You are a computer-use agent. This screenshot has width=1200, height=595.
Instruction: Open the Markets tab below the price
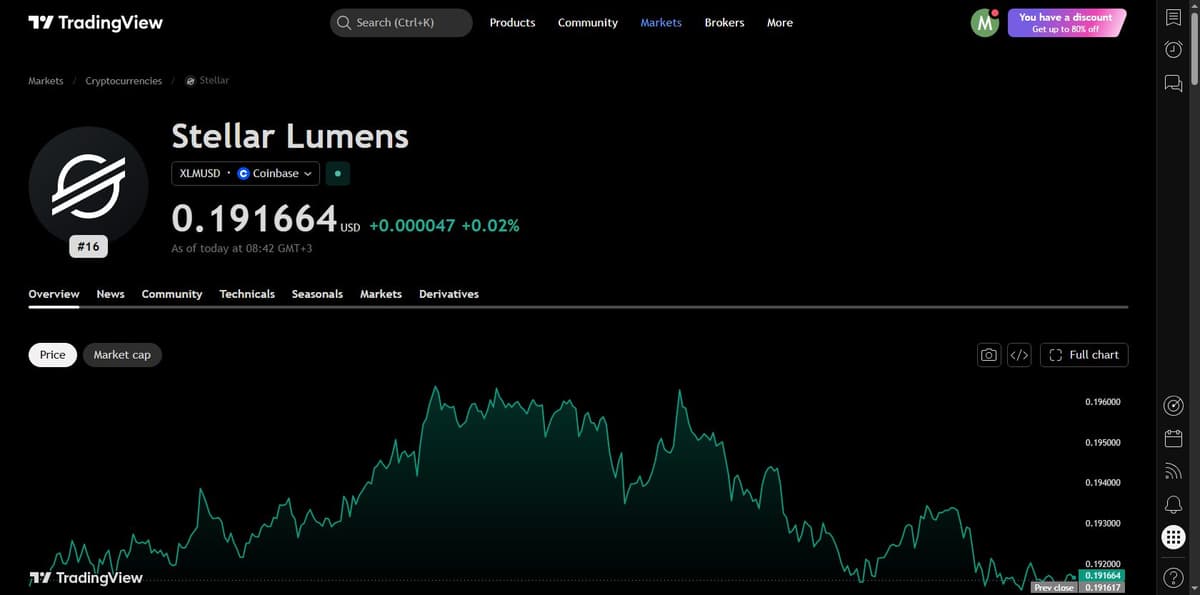pyautogui.click(x=381, y=294)
